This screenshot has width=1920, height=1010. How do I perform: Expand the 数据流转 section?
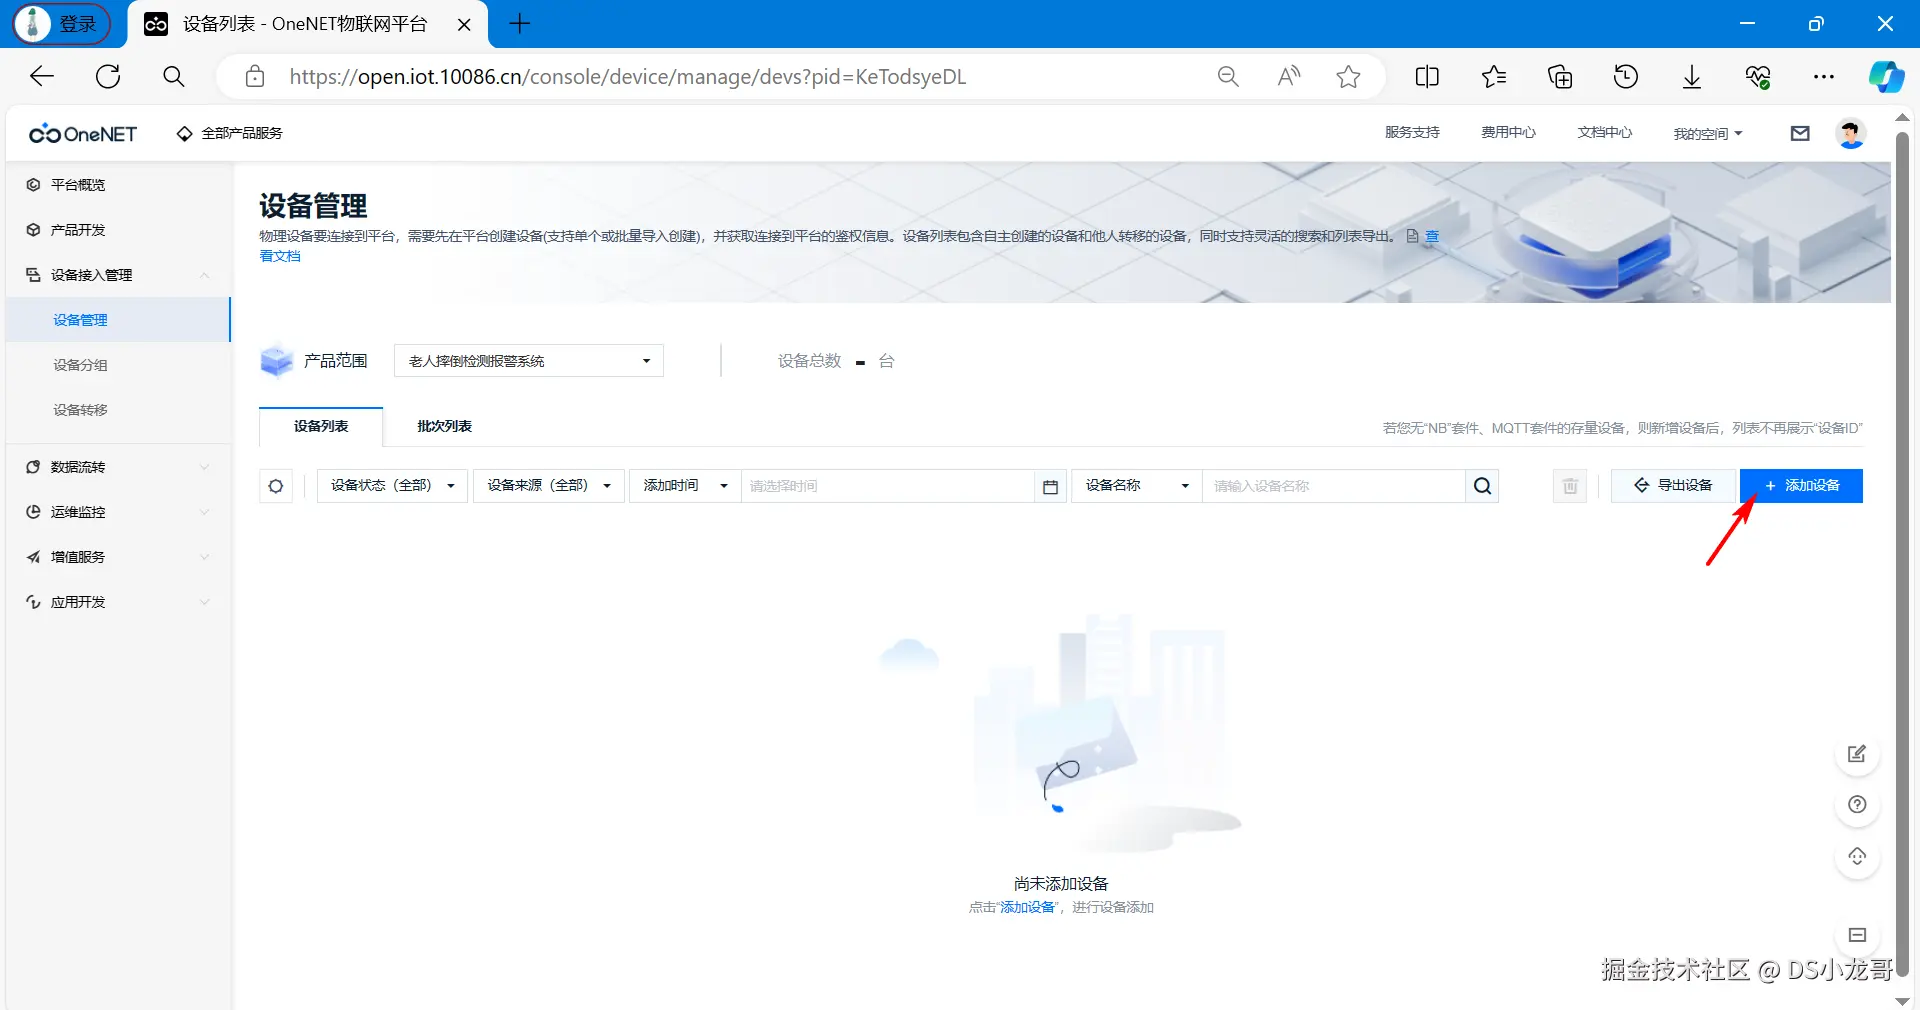point(118,467)
